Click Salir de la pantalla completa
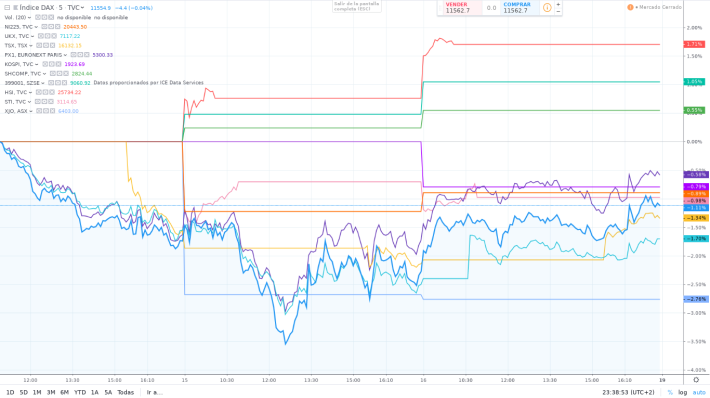This screenshot has height=398, width=710. coord(357,6)
